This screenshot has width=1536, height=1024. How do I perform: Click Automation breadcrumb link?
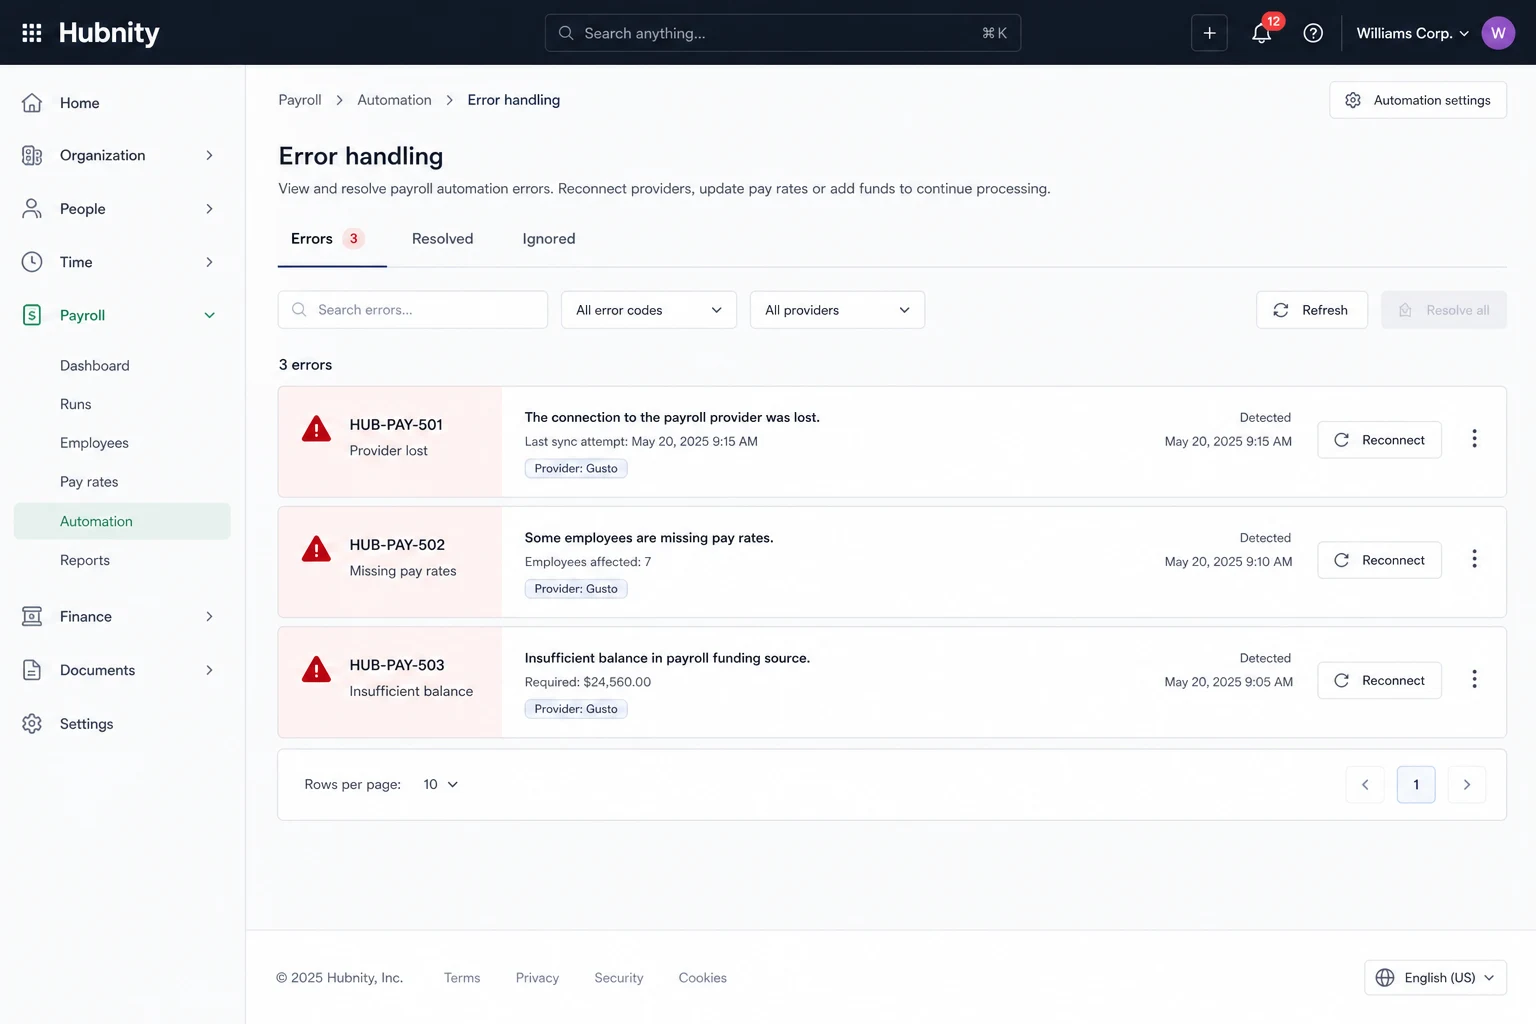click(x=394, y=100)
